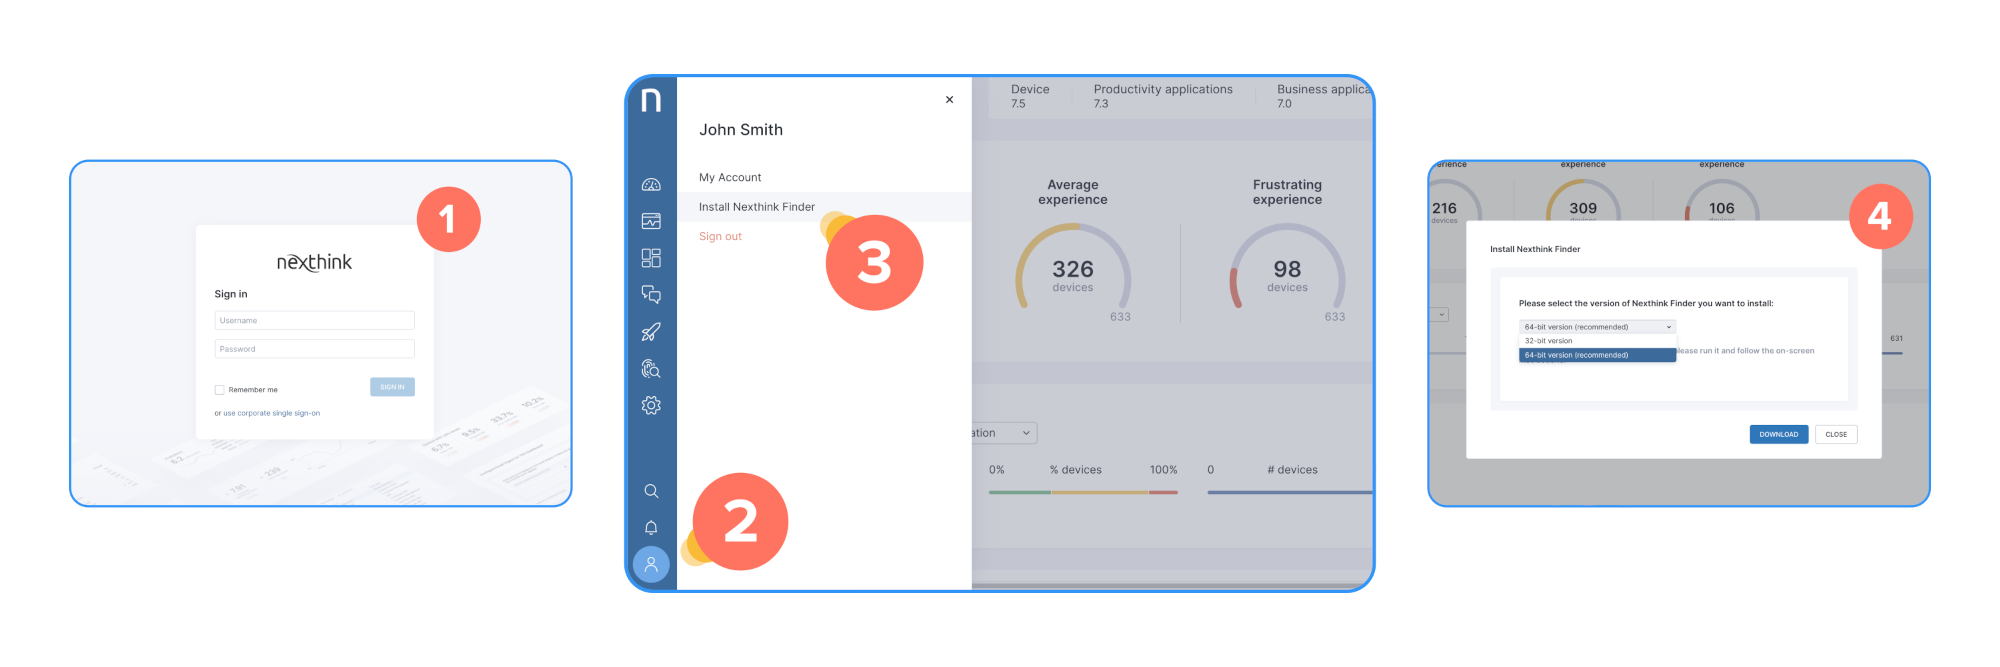Open the dashboard gauge icon in sidebar
The height and width of the screenshot is (667, 2000).
pyautogui.click(x=651, y=185)
